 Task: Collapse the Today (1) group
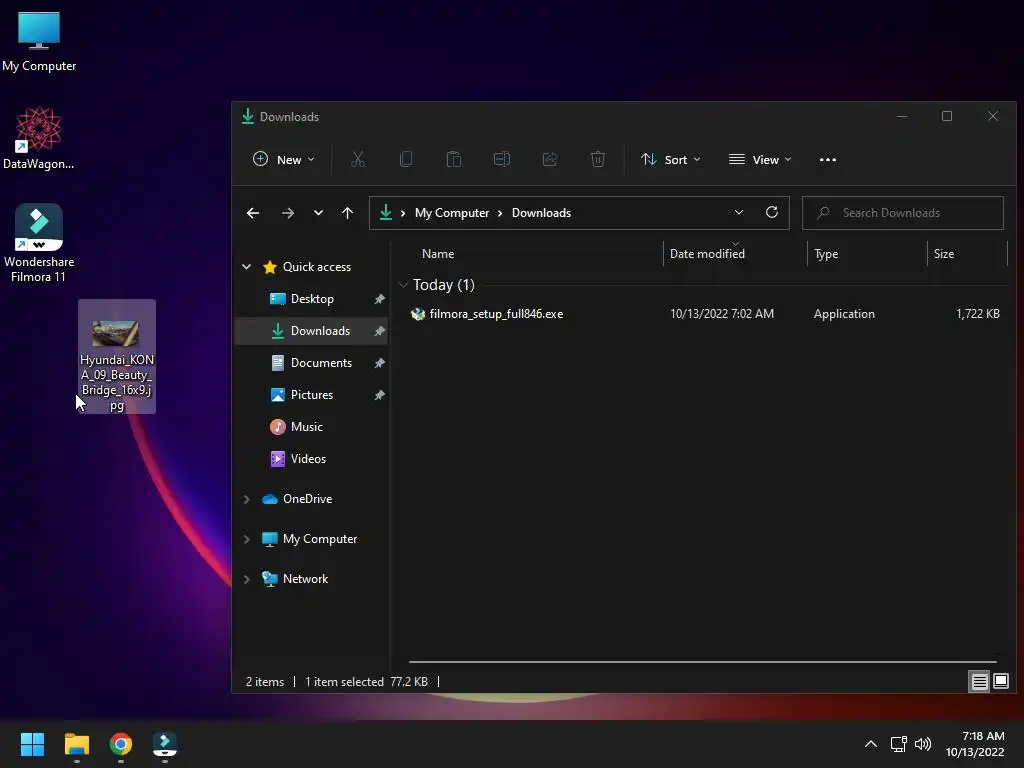(403, 285)
